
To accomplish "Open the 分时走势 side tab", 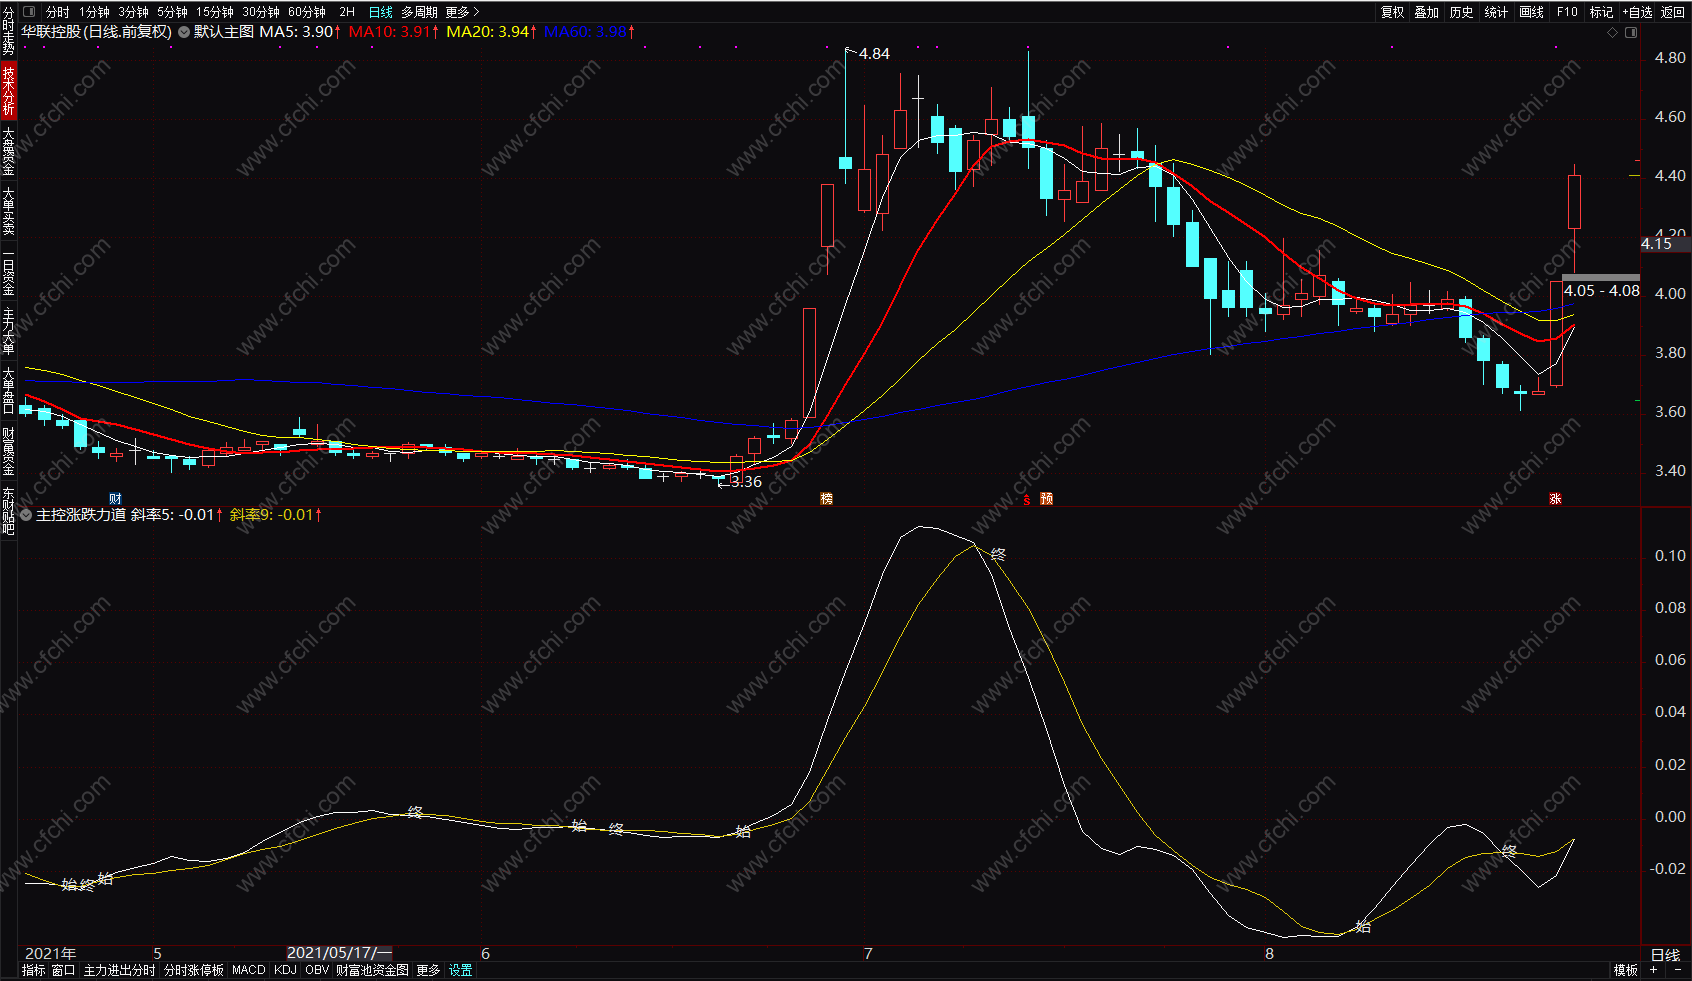I will pos(8,31).
